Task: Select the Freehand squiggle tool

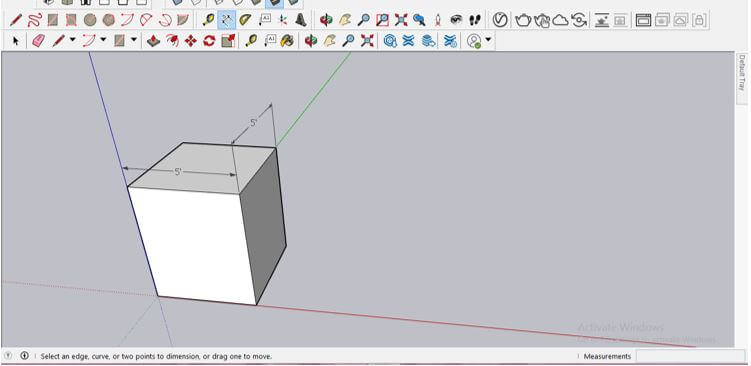Action: pos(34,20)
